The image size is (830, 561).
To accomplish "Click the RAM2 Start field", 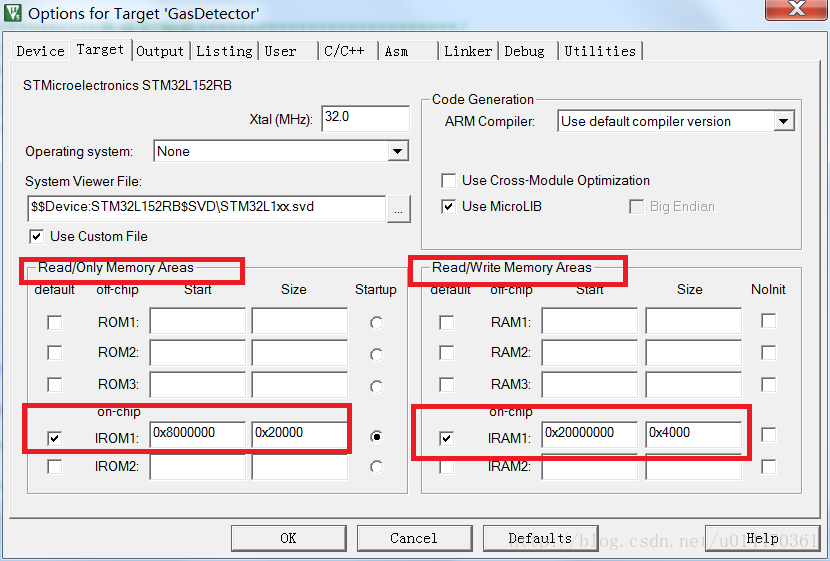I will (x=590, y=352).
